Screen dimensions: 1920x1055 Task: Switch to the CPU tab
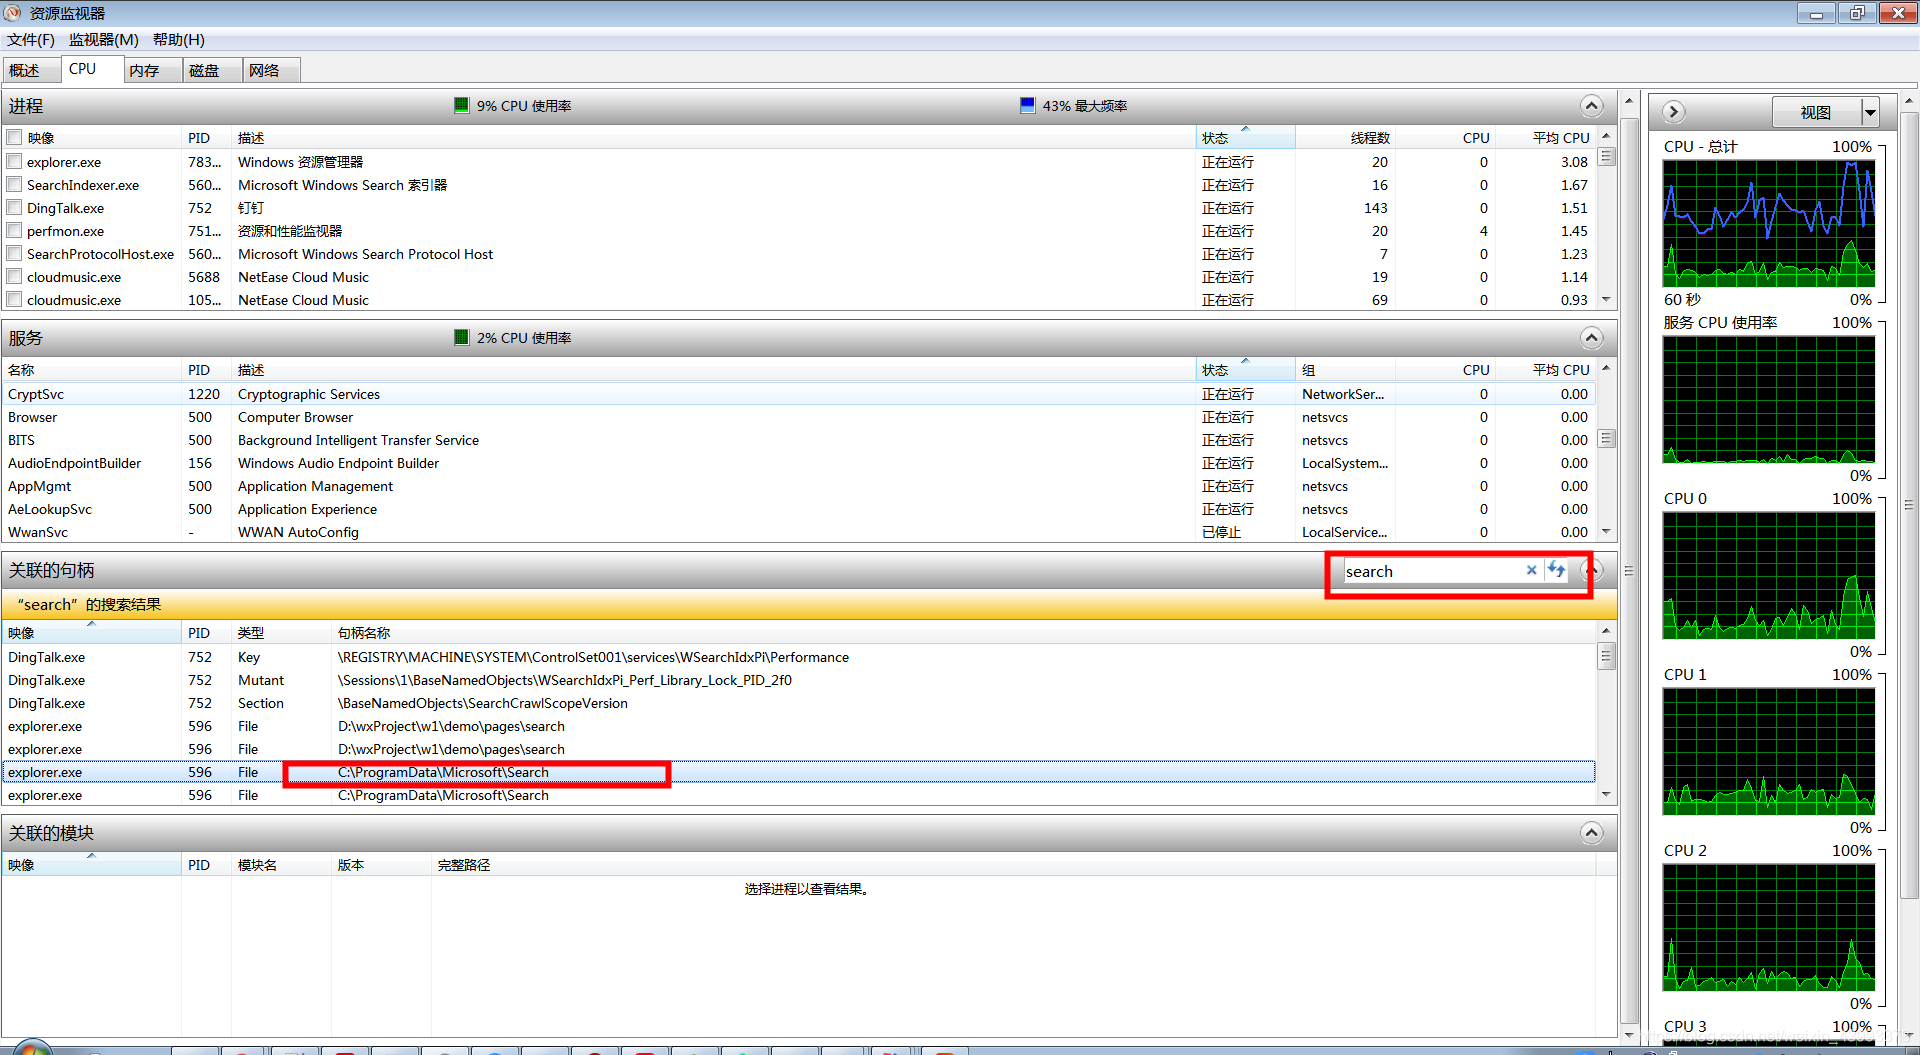[90, 69]
